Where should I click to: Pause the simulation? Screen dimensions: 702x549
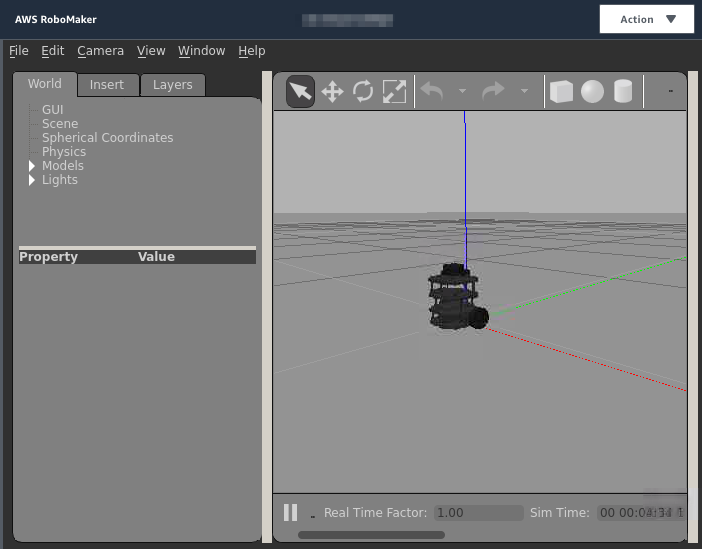(x=291, y=512)
